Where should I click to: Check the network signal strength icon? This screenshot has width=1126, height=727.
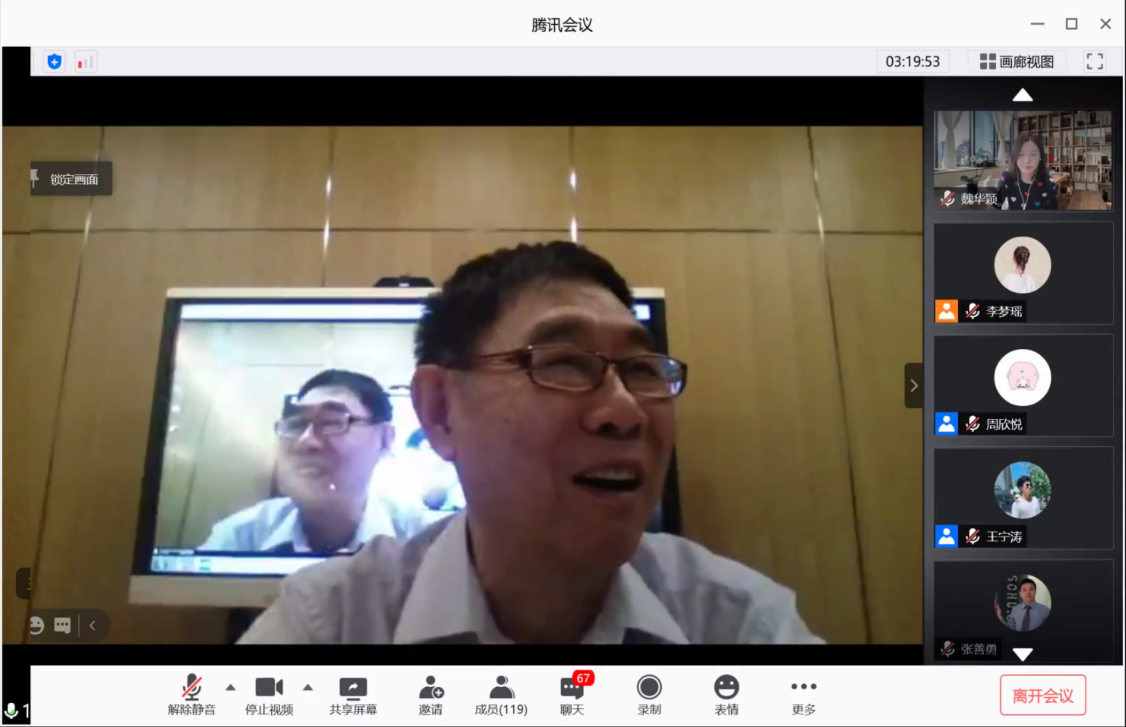click(x=85, y=62)
